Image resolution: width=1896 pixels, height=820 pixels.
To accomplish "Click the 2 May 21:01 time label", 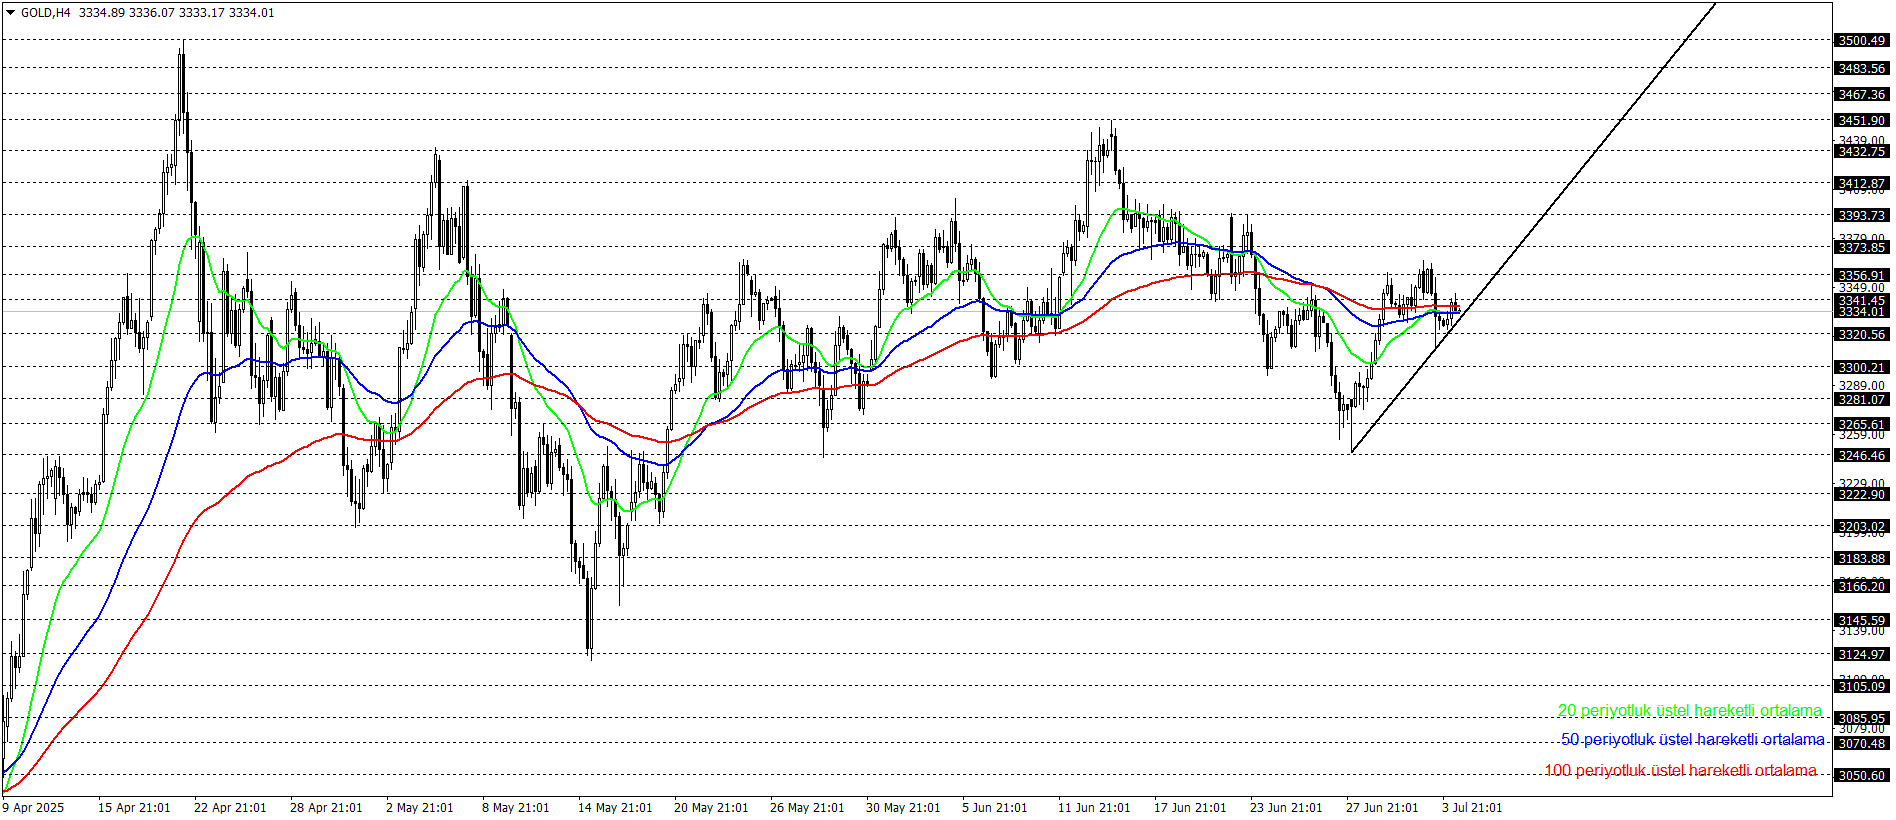I will click(420, 808).
